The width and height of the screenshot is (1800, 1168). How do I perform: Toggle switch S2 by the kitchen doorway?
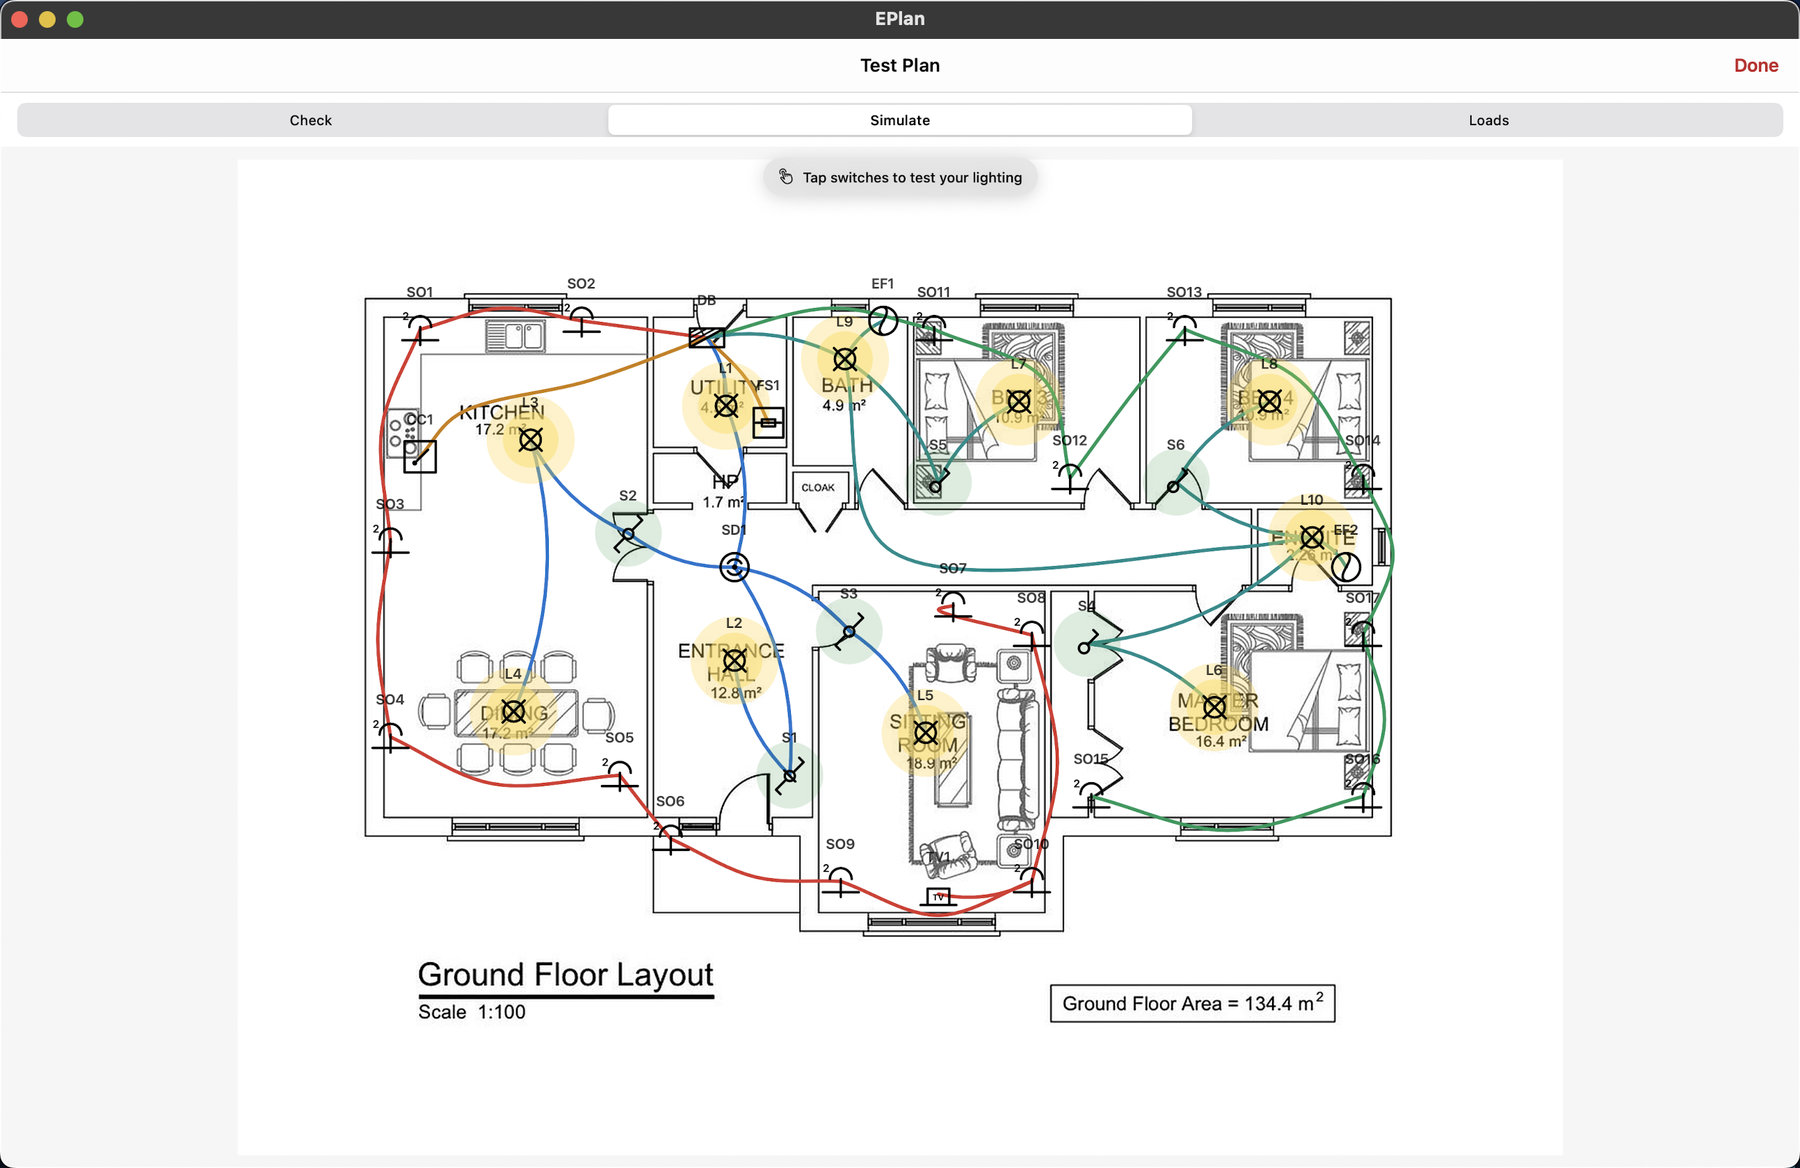628,533
